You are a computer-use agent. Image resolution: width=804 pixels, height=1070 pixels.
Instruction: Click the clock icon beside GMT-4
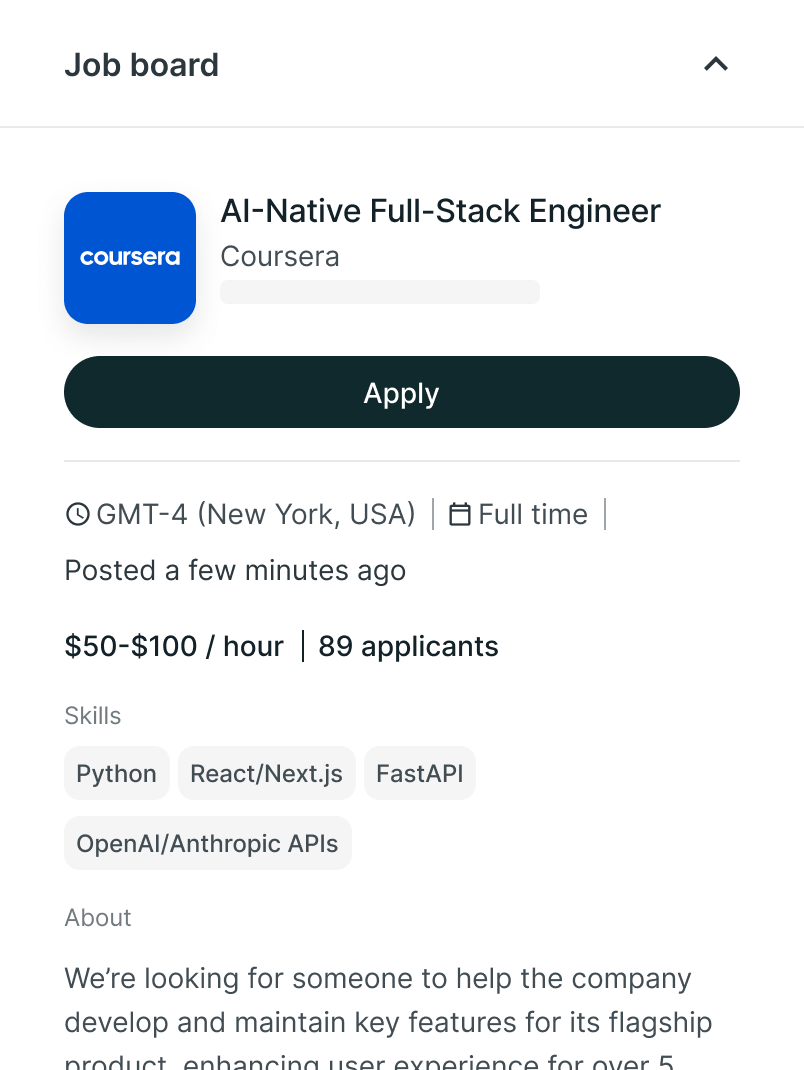78,515
